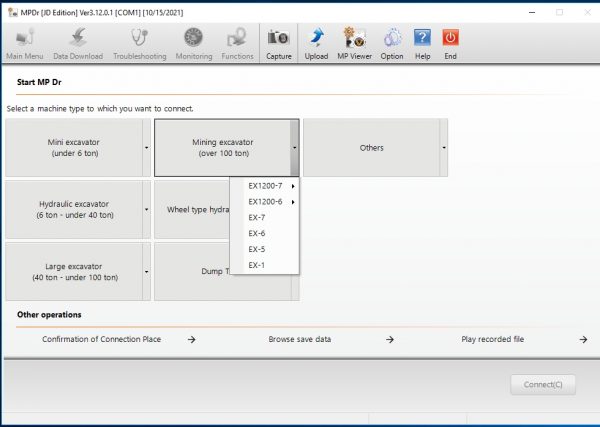Select Mining excavator (over 100 ton)
Viewport: 600px width, 427px height.
(222, 148)
